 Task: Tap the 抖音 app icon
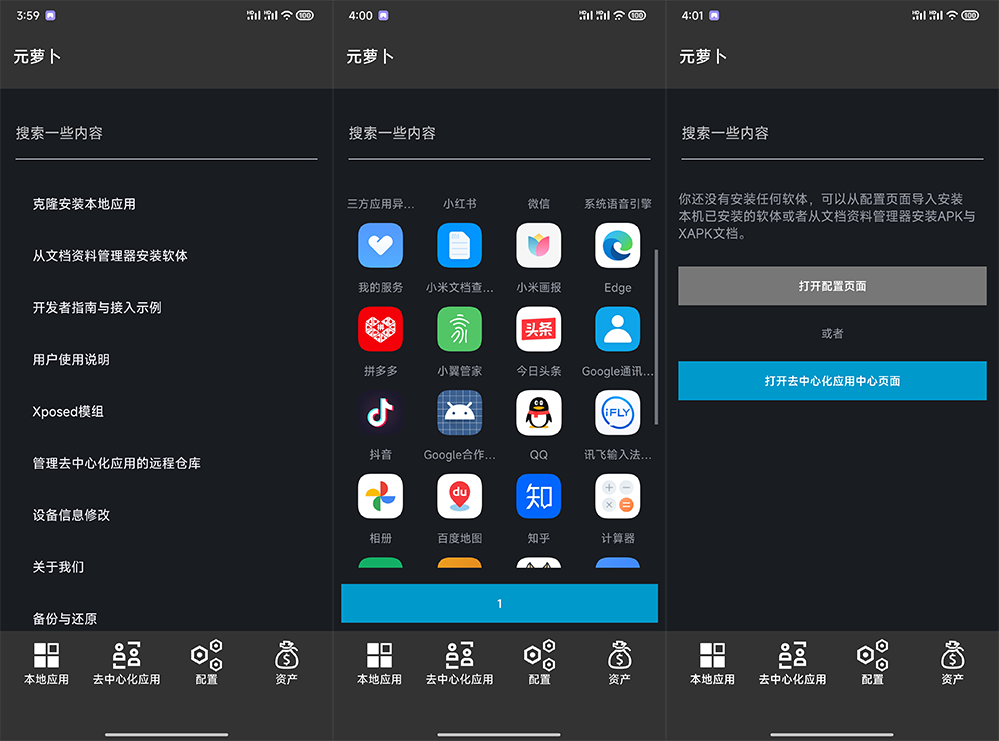click(x=380, y=413)
